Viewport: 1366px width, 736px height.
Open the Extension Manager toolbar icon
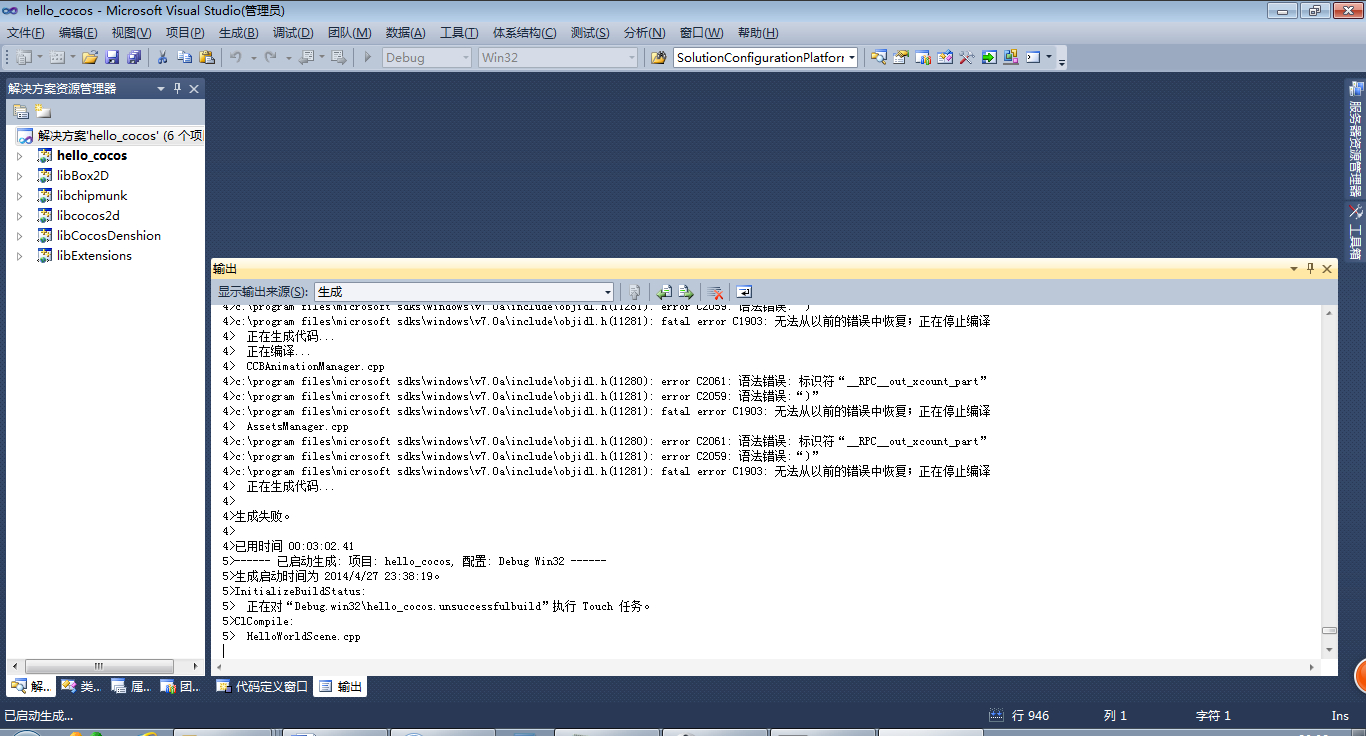(1011, 57)
